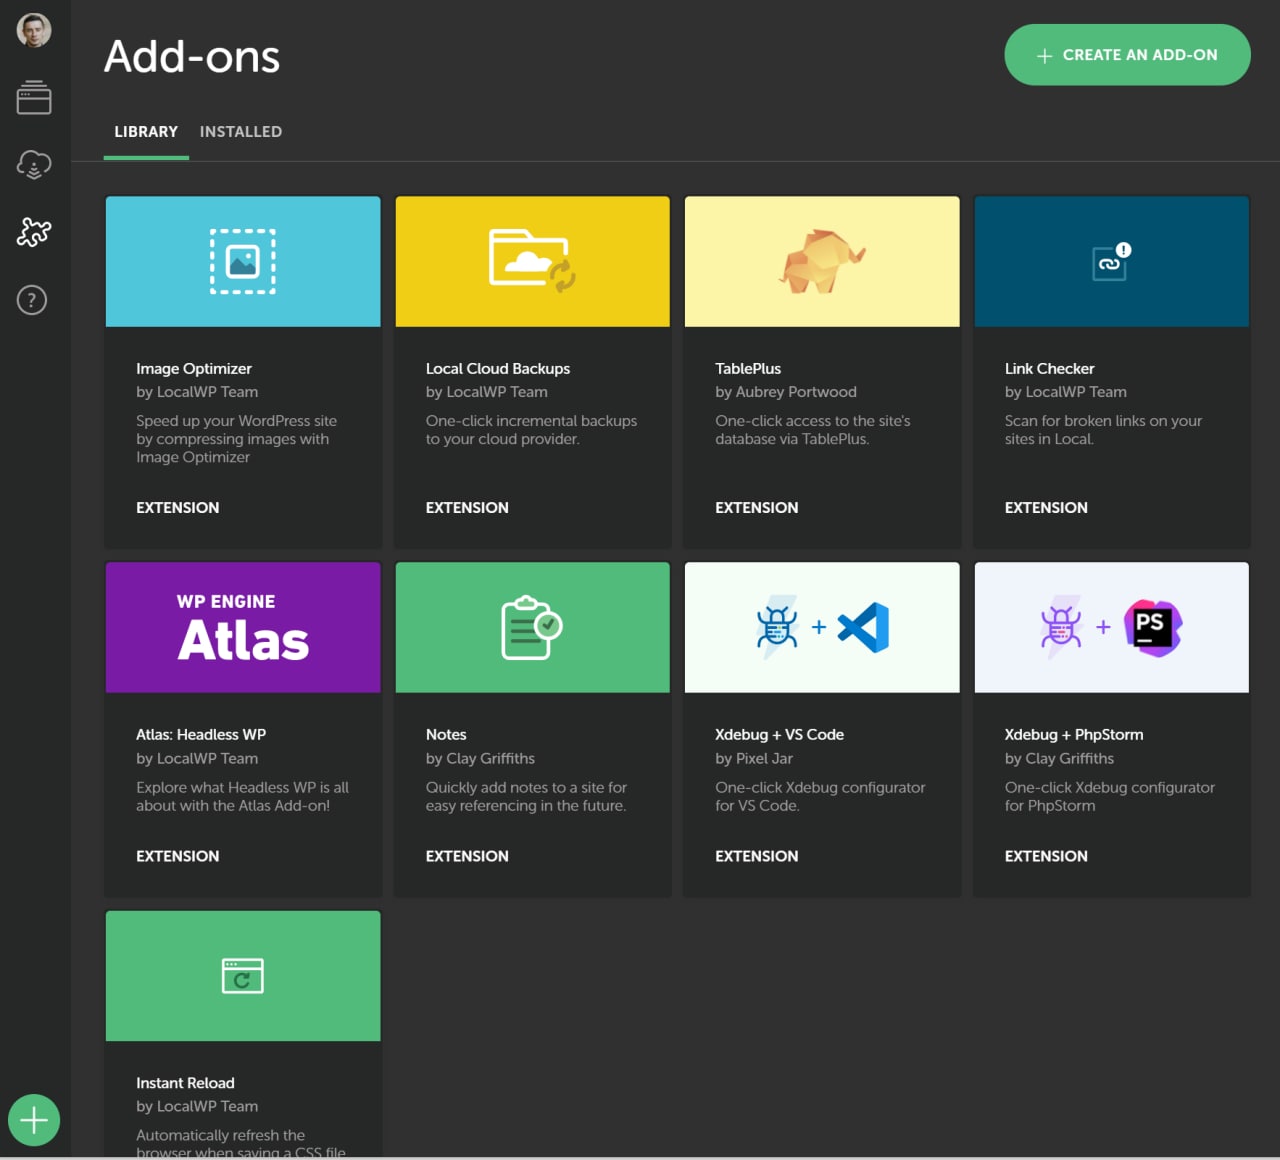Click the Create an Add-on button
1280x1160 pixels.
click(1127, 55)
